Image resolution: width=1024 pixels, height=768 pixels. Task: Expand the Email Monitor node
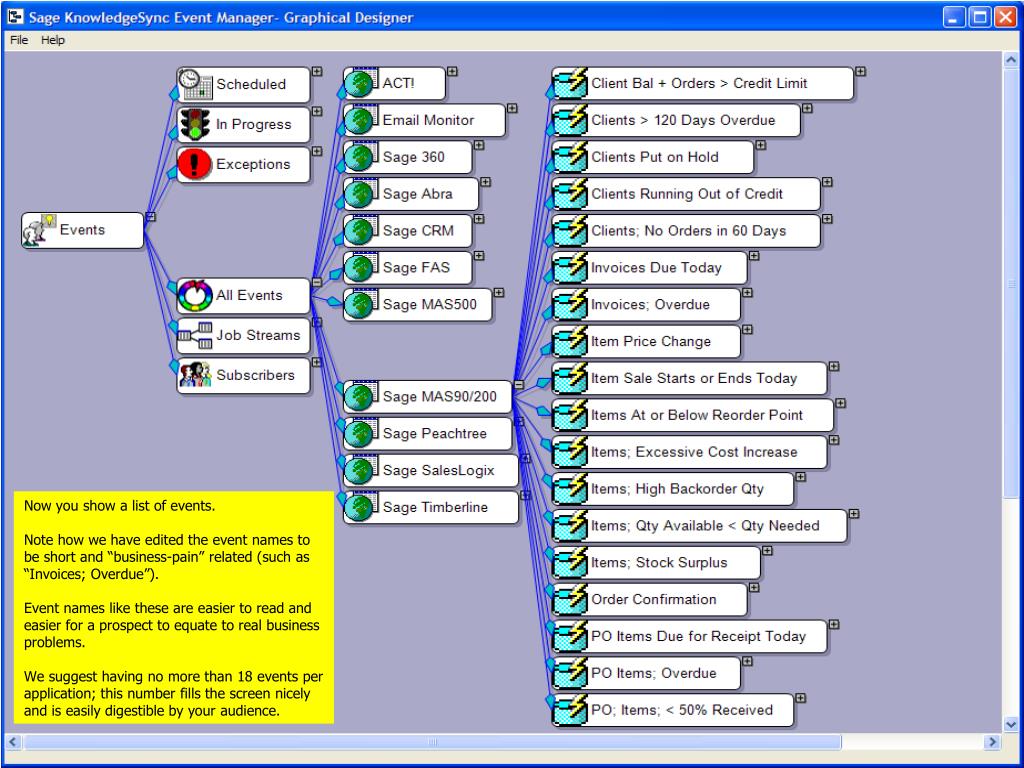pyautogui.click(x=512, y=108)
